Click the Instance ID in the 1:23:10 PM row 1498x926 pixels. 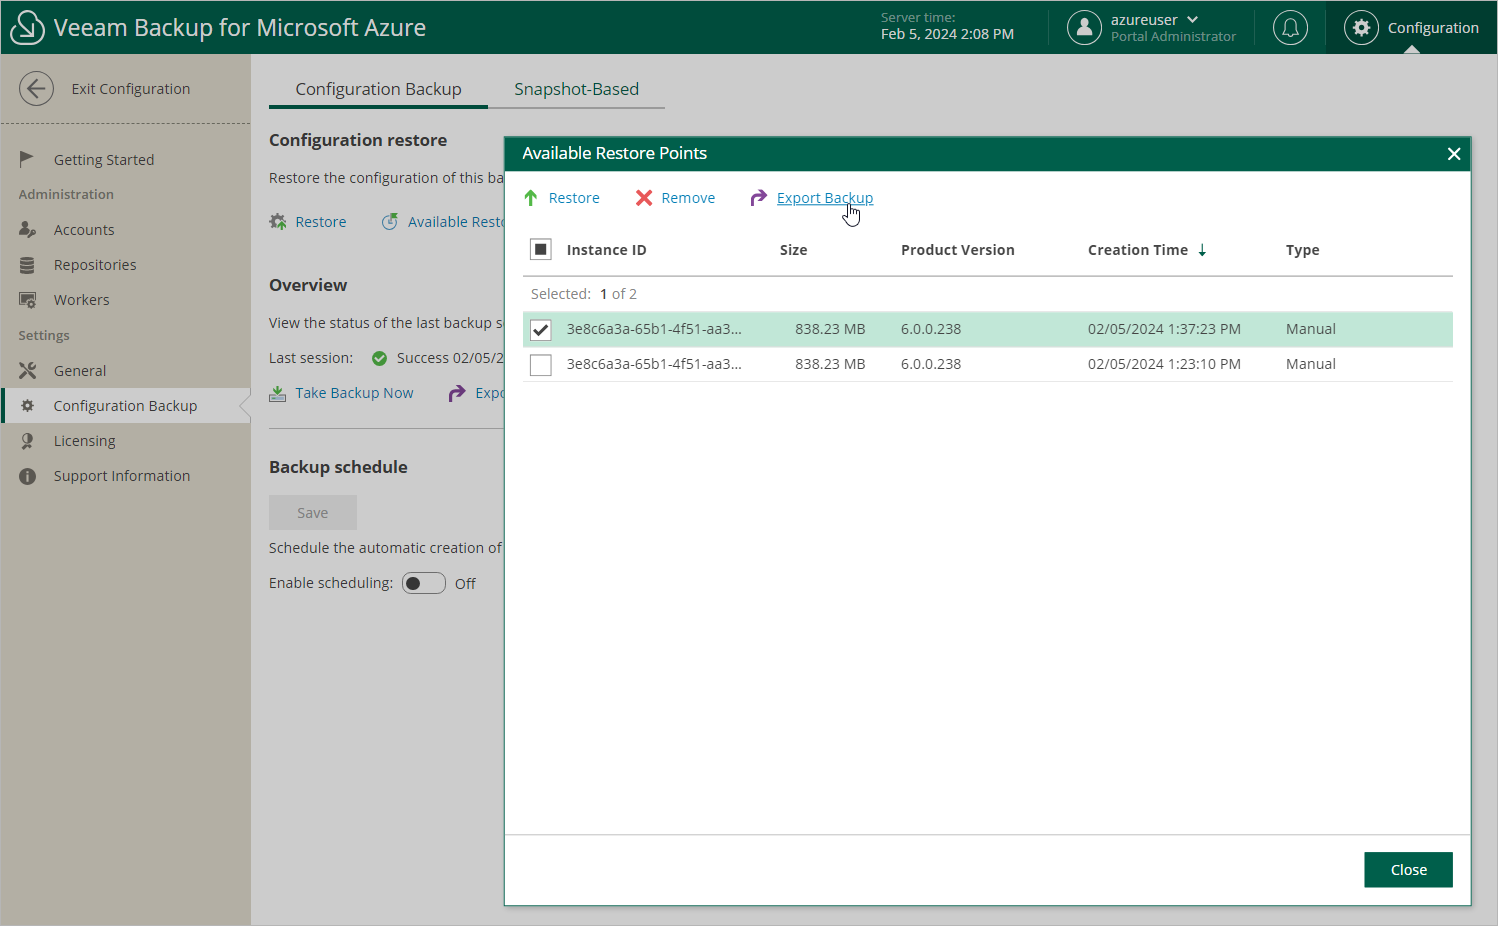[654, 364]
